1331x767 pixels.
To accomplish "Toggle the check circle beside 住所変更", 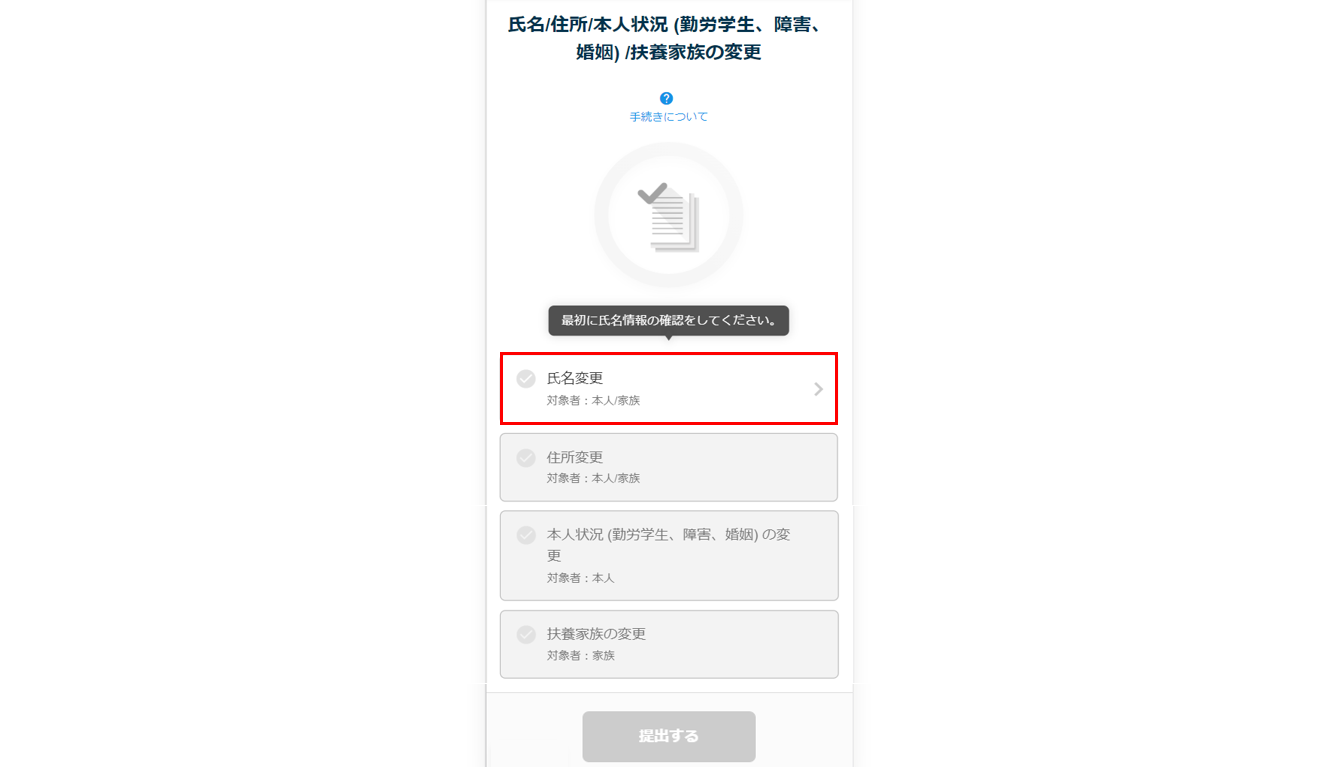I will pos(526,457).
